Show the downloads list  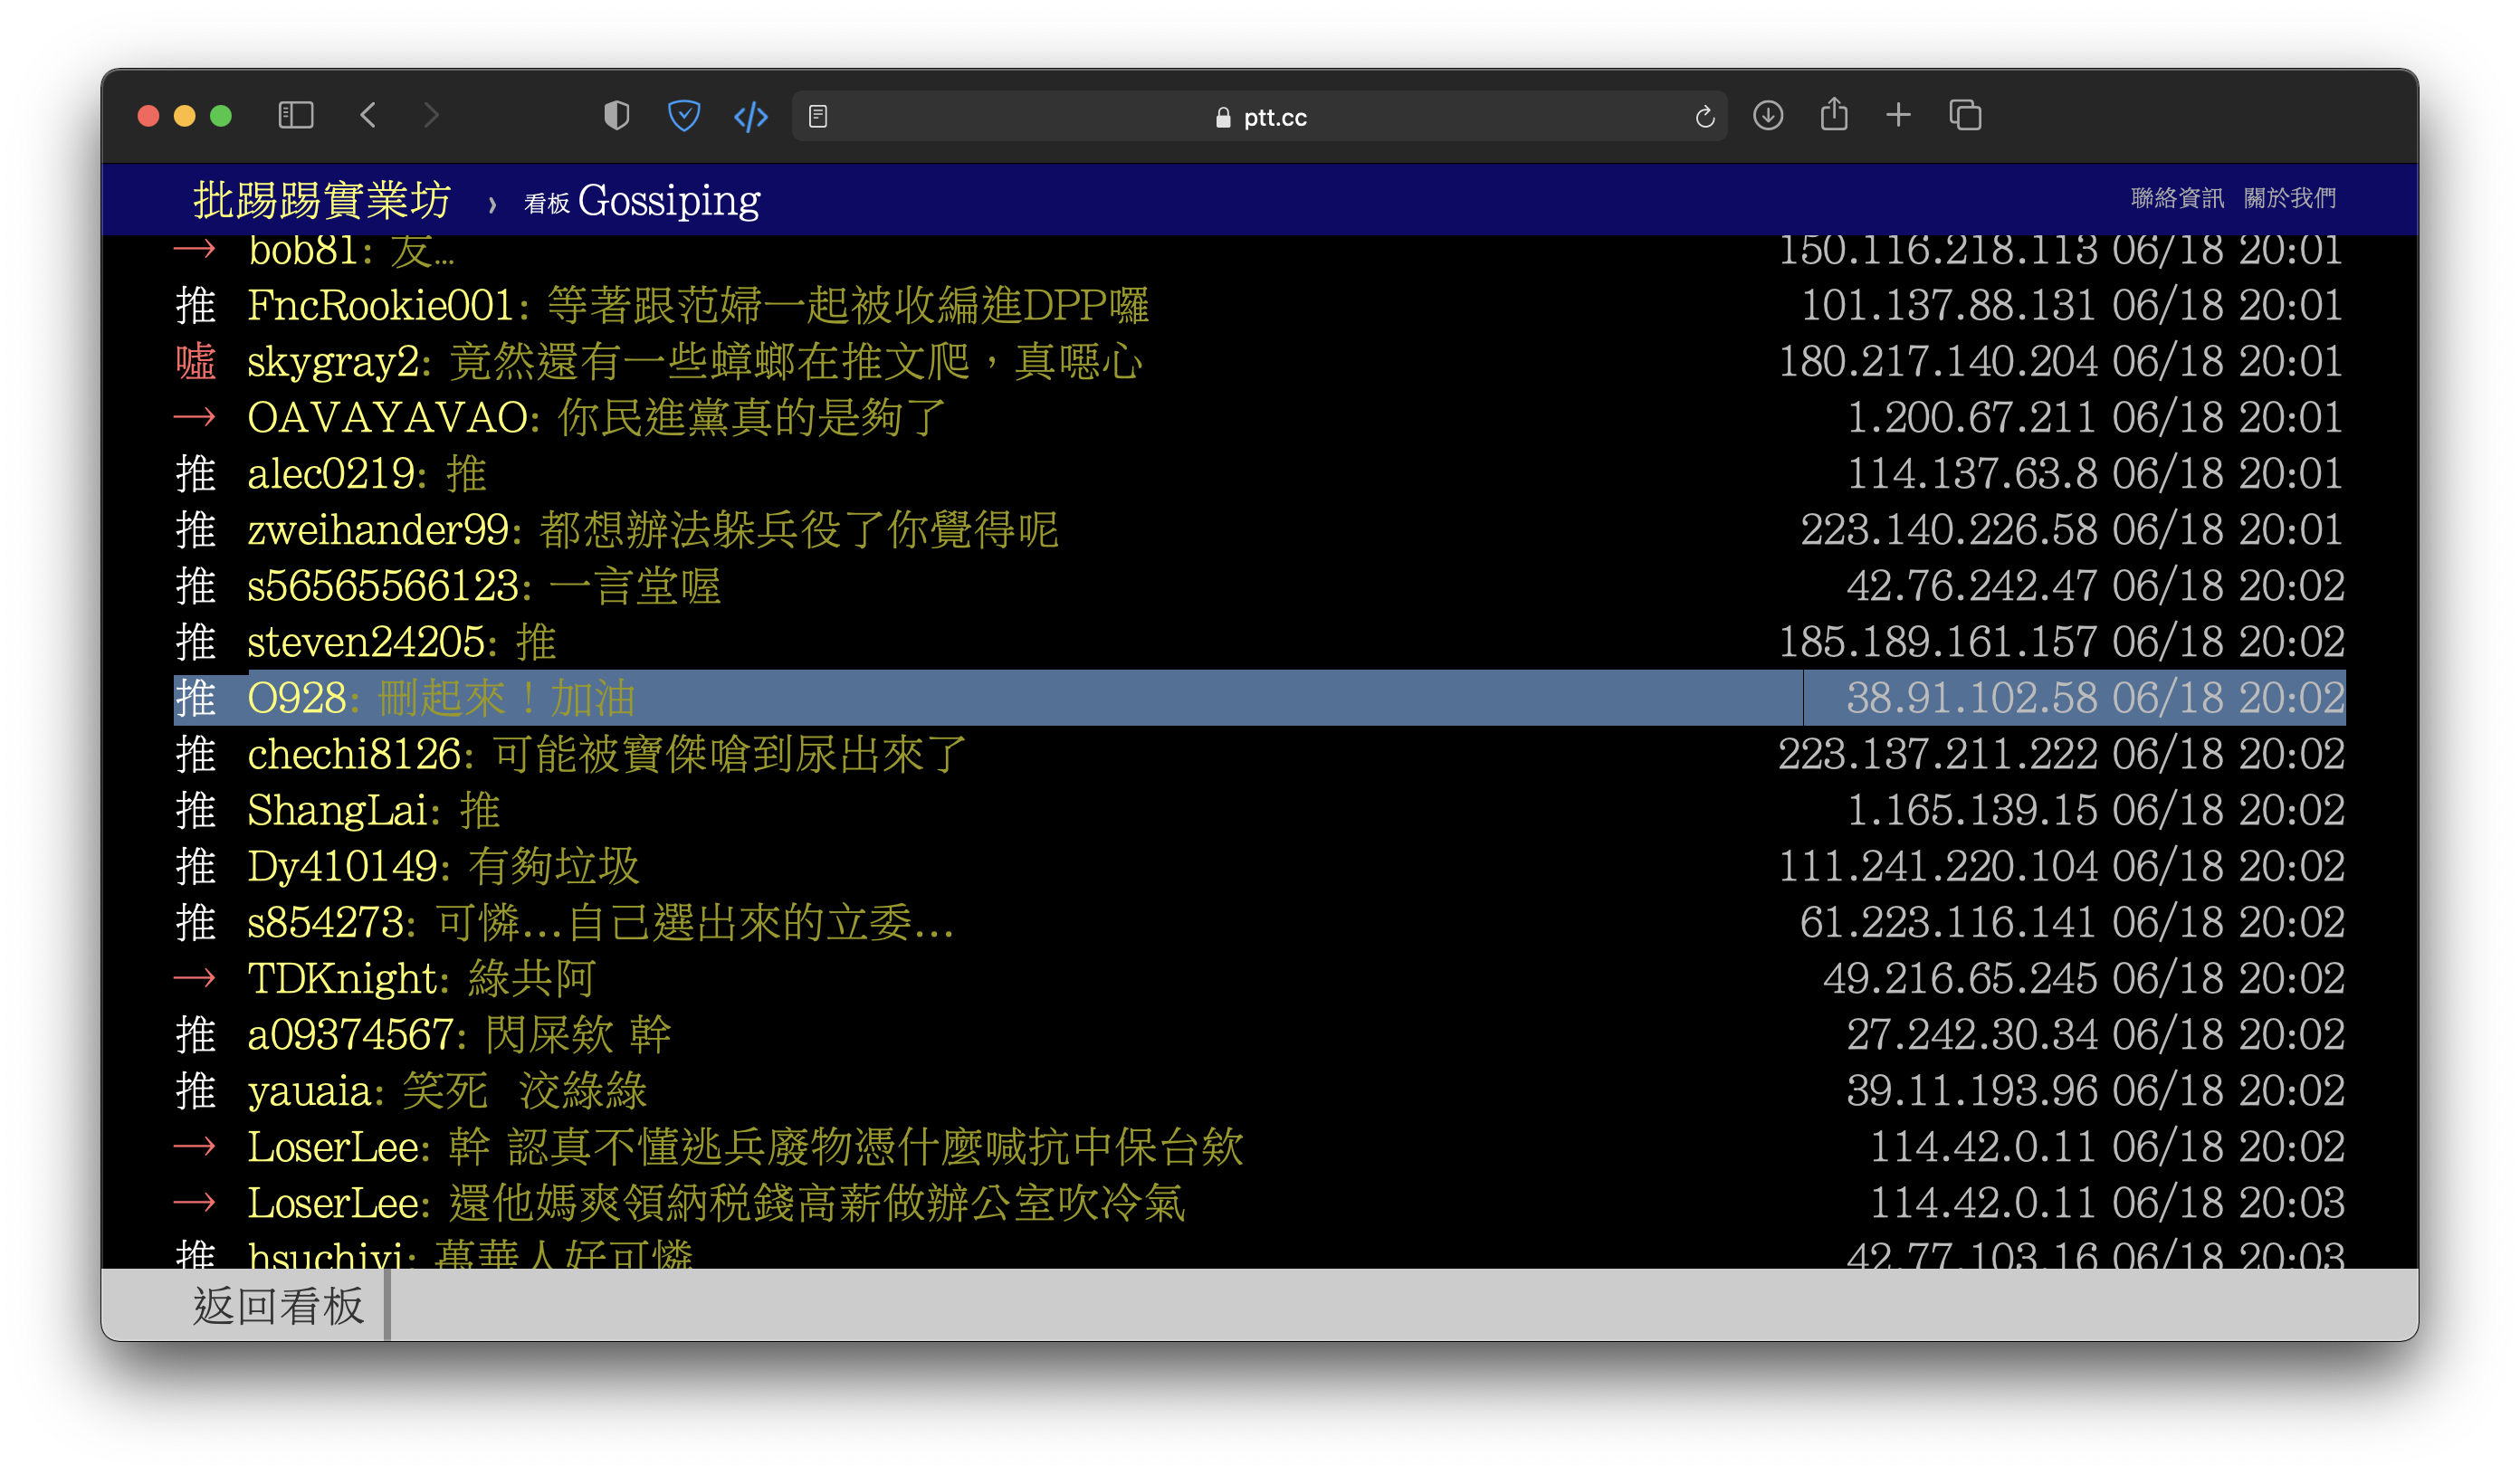[1767, 116]
